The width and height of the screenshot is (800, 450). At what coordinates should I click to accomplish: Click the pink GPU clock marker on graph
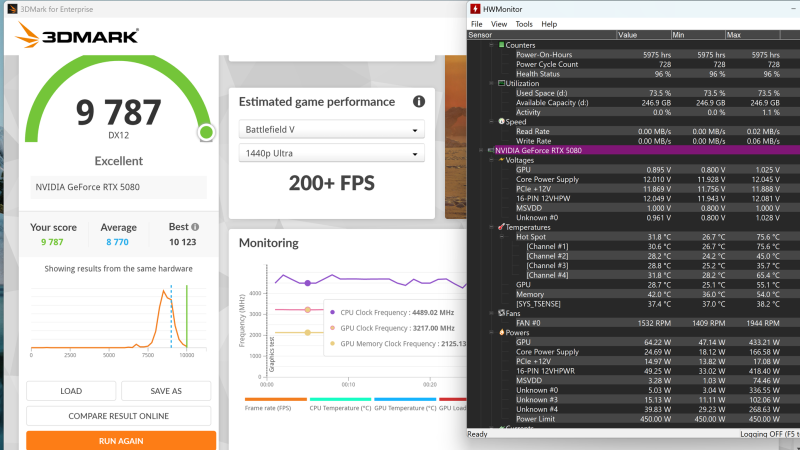click(308, 310)
